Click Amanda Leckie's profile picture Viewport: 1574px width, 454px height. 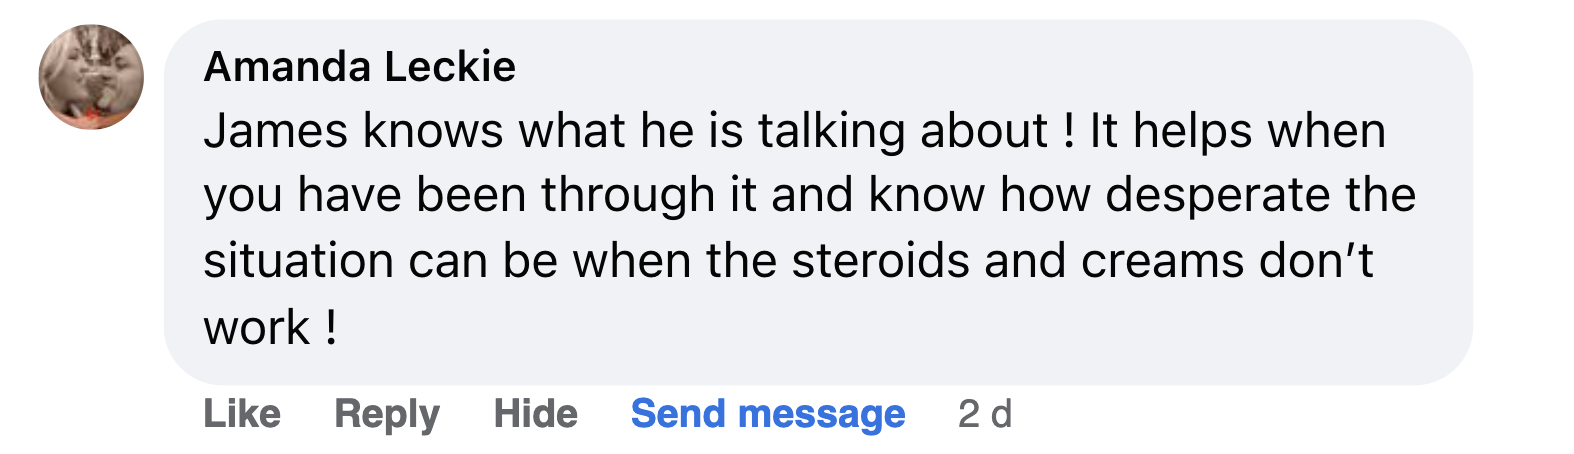[x=91, y=77]
